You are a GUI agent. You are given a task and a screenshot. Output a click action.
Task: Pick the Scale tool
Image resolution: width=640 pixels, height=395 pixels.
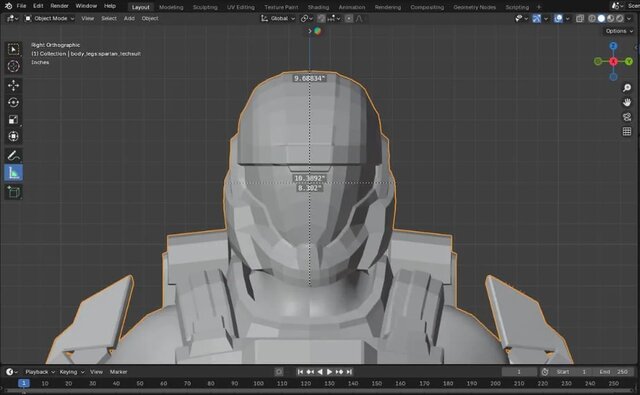13,120
